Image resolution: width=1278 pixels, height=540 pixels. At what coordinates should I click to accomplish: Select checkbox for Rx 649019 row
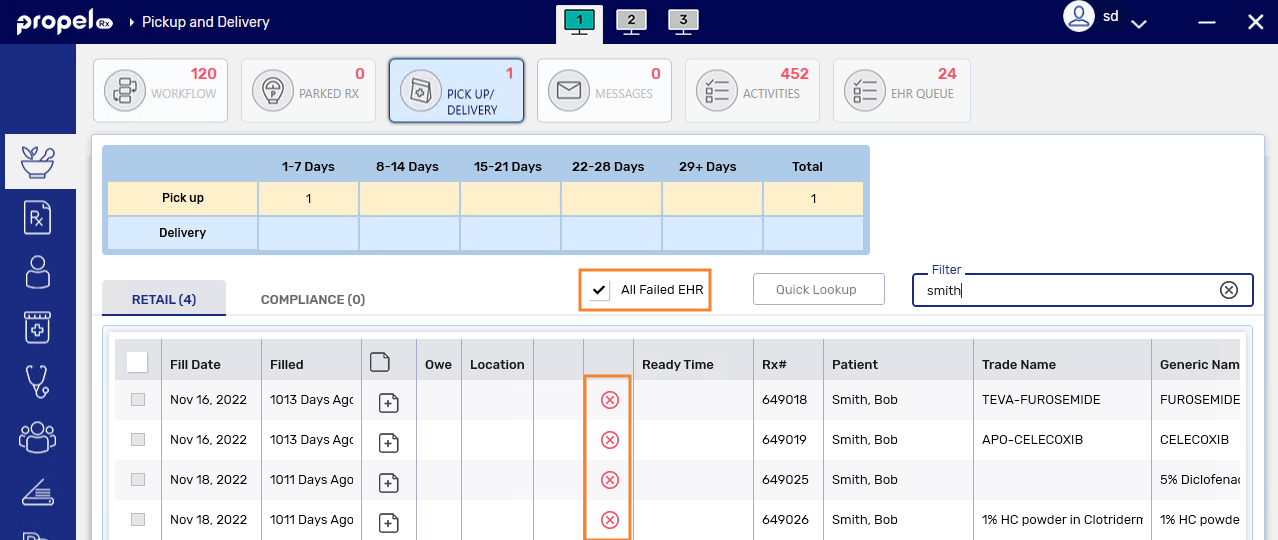[138, 440]
